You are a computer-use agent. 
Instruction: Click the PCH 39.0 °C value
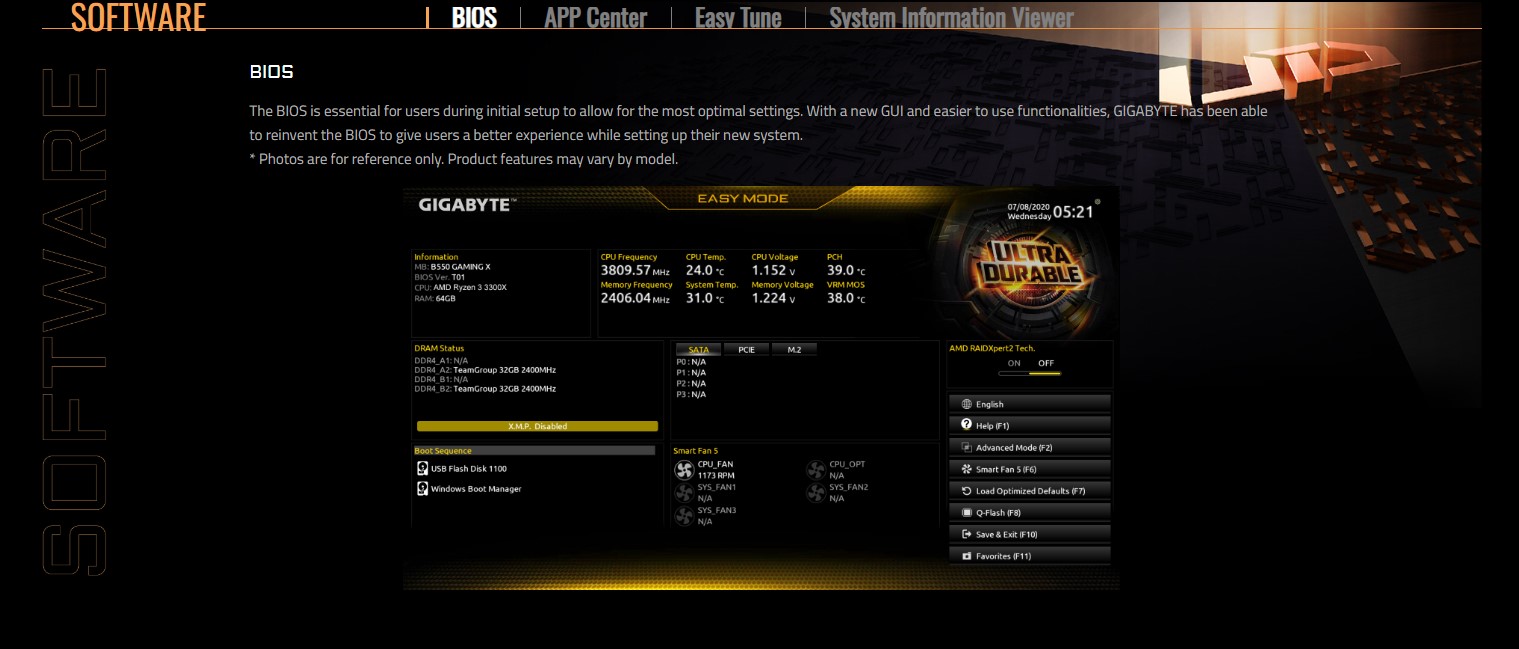(x=846, y=270)
